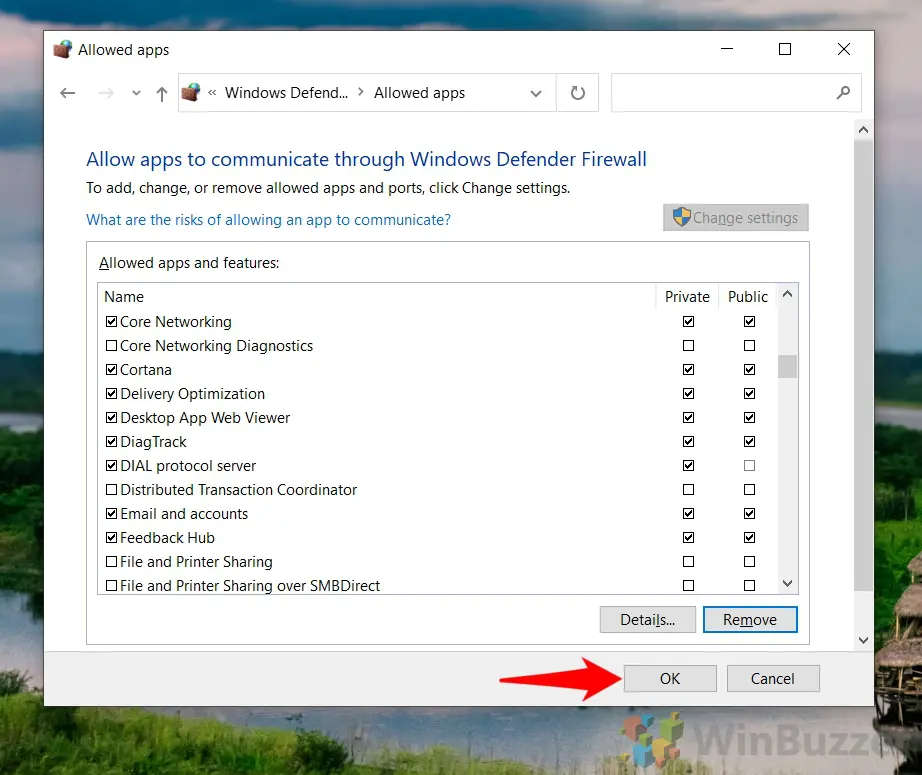922x775 pixels.
Task: Uncheck Email and accounts Public checkbox
Action: point(749,514)
